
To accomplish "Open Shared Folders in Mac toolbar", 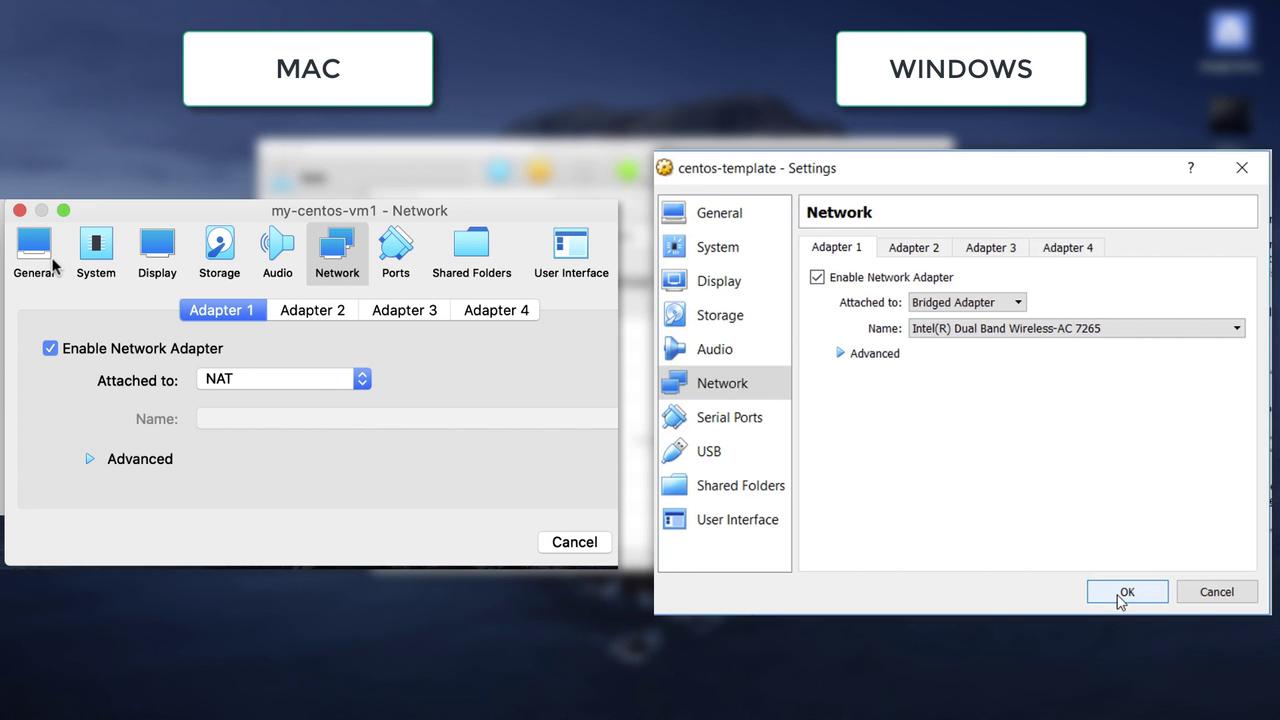I will [x=471, y=252].
